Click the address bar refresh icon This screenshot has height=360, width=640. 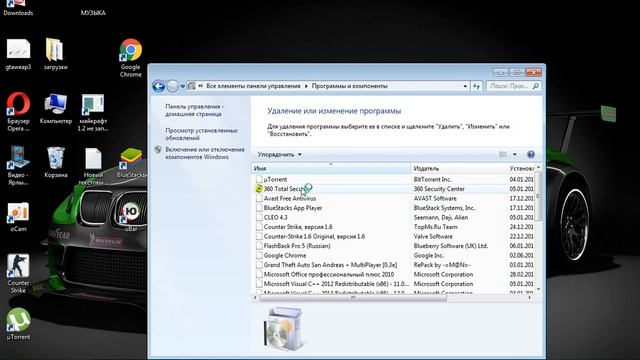[x=476, y=86]
